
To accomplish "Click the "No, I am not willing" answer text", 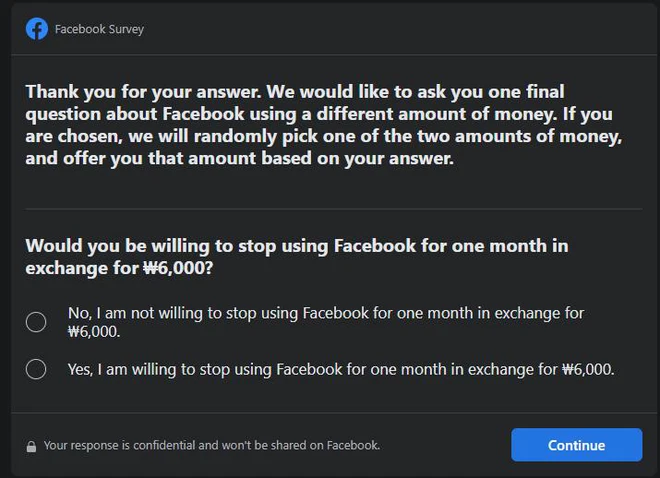I will 325,313.
